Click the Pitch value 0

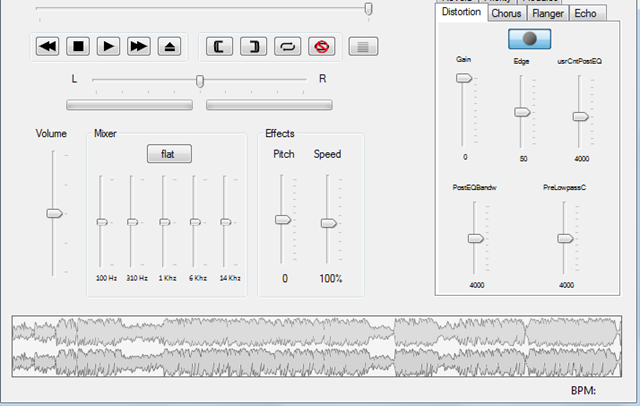tap(285, 279)
